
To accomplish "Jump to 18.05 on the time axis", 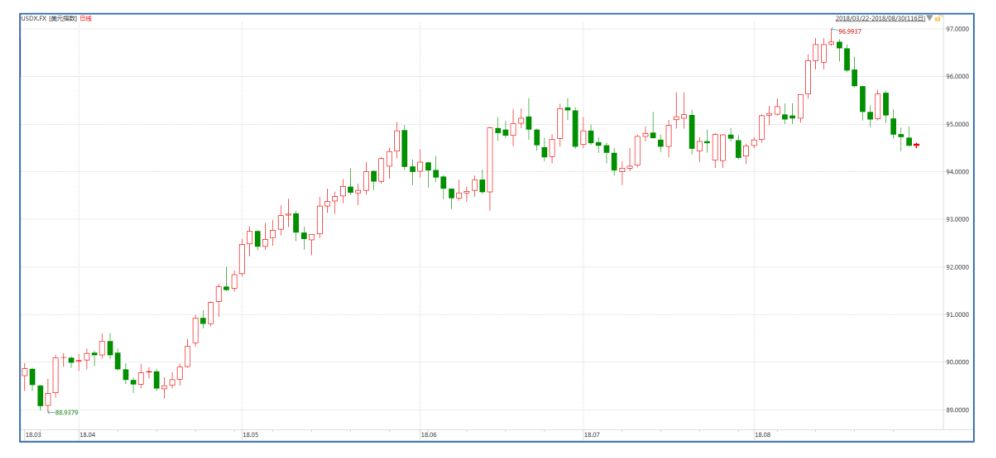I will point(250,435).
